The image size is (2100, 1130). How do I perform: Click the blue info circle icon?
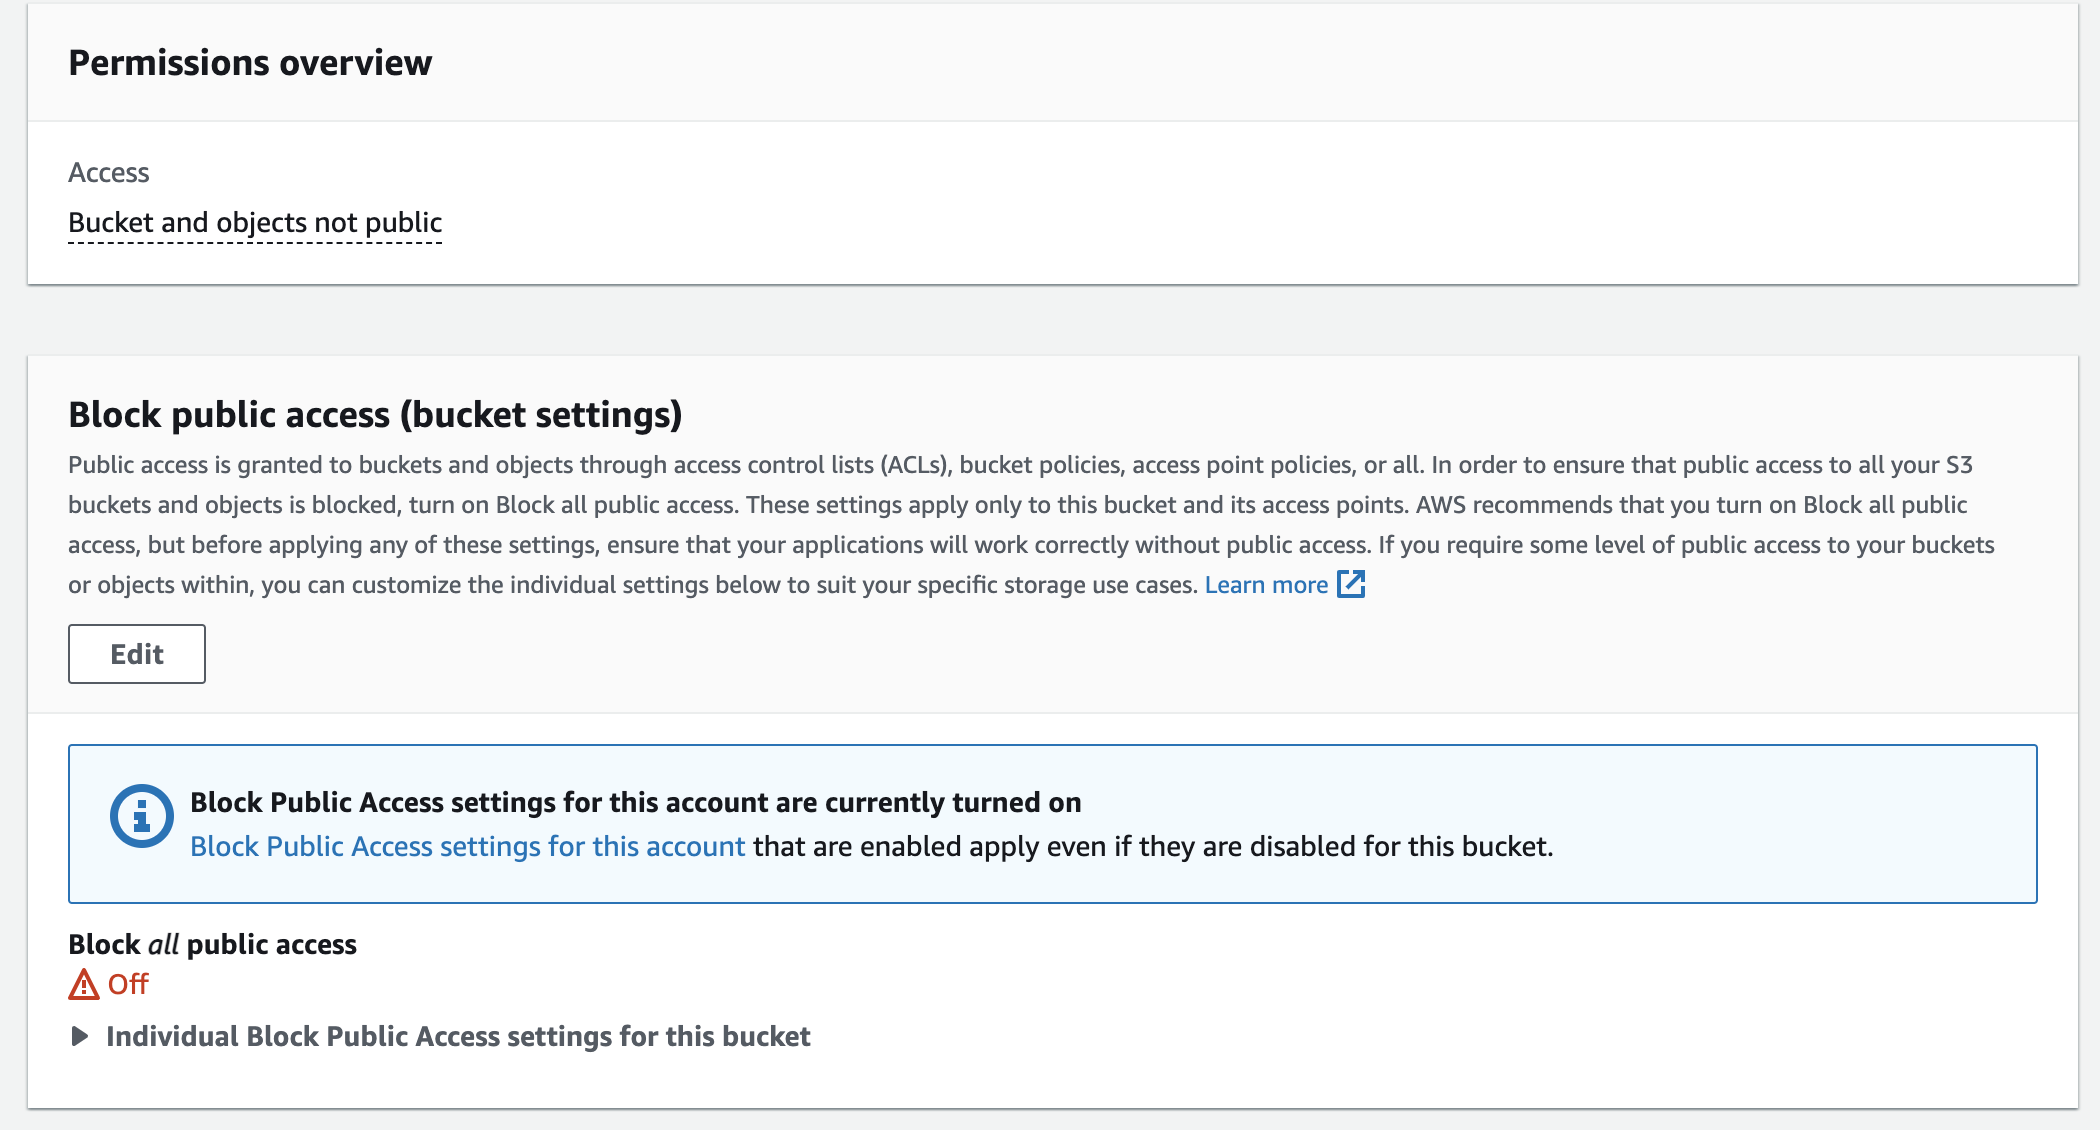[141, 816]
